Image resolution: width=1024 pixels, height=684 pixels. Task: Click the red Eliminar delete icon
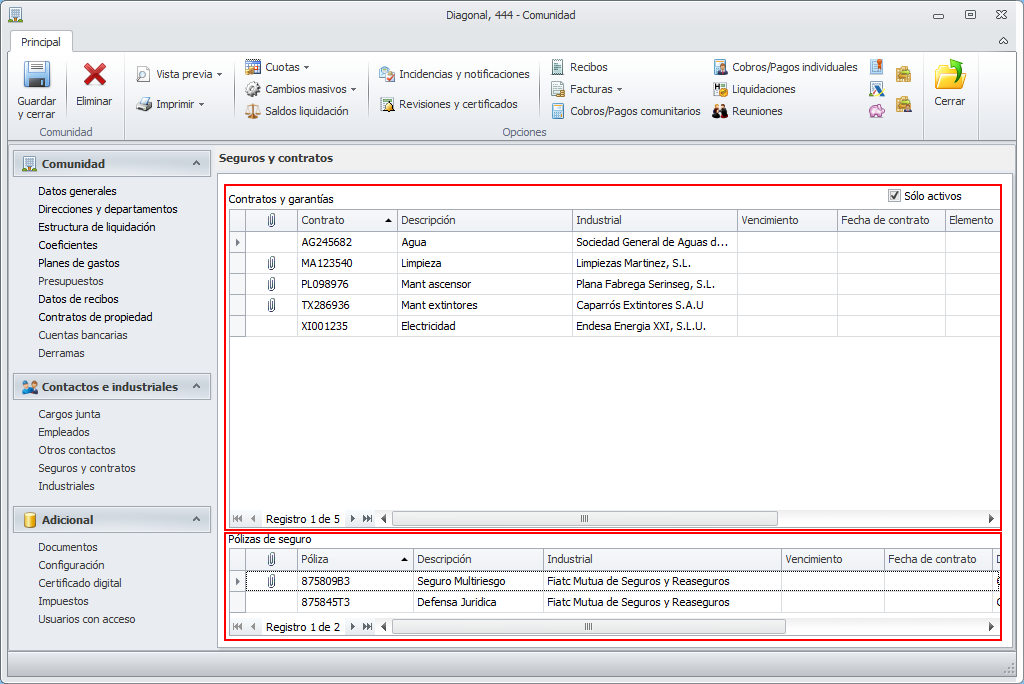click(x=95, y=76)
